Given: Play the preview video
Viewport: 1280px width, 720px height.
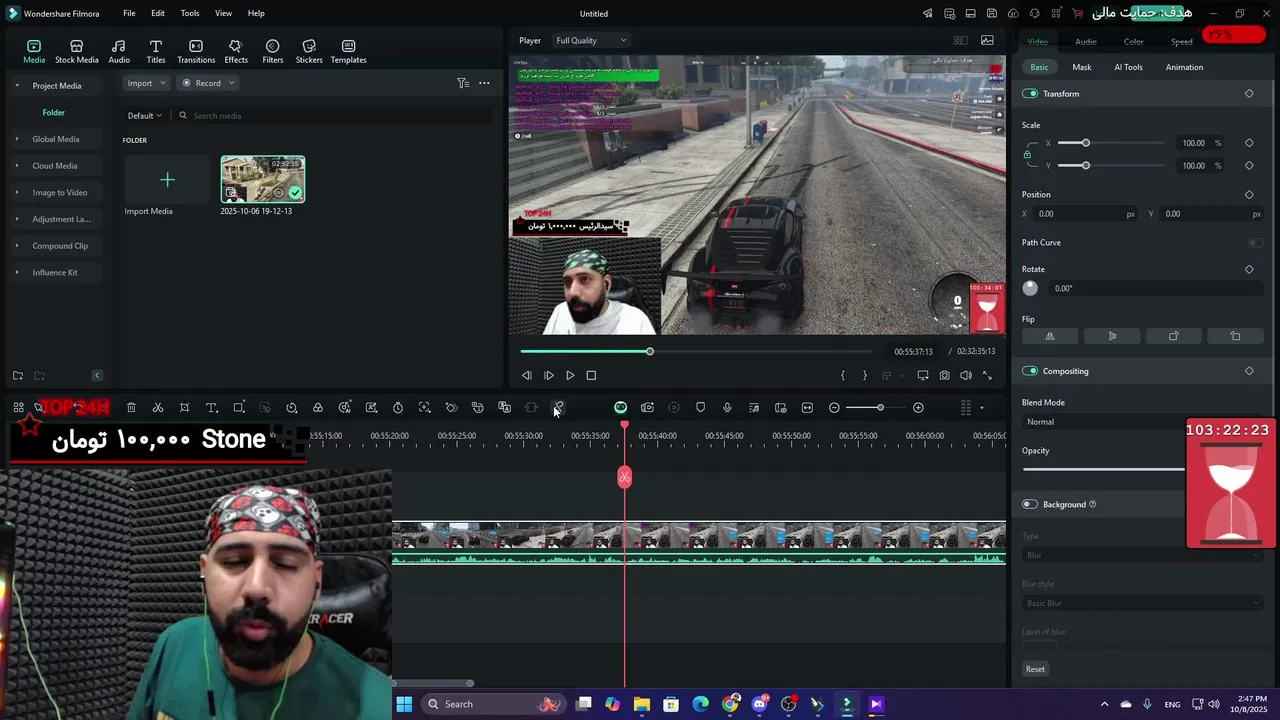Looking at the screenshot, I should pos(570,376).
